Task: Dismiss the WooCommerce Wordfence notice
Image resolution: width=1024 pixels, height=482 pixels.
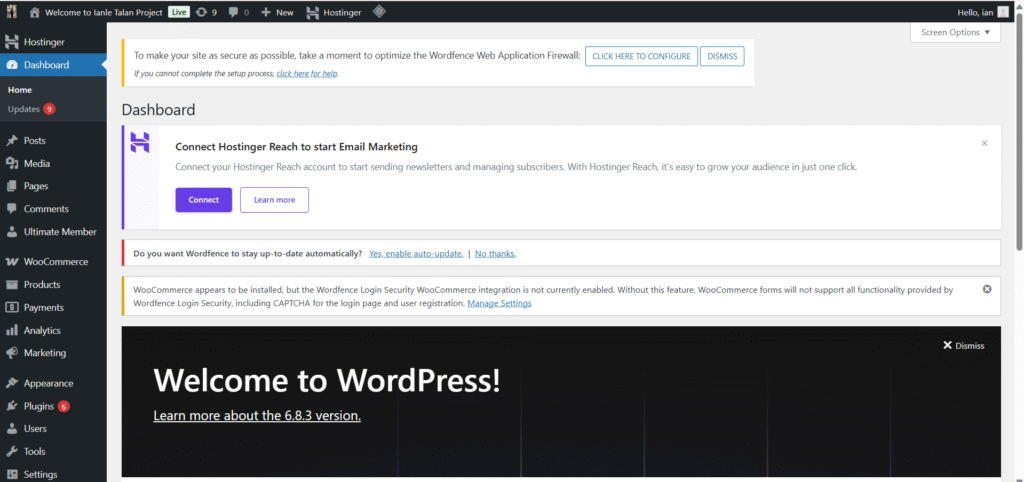Action: pos(987,289)
